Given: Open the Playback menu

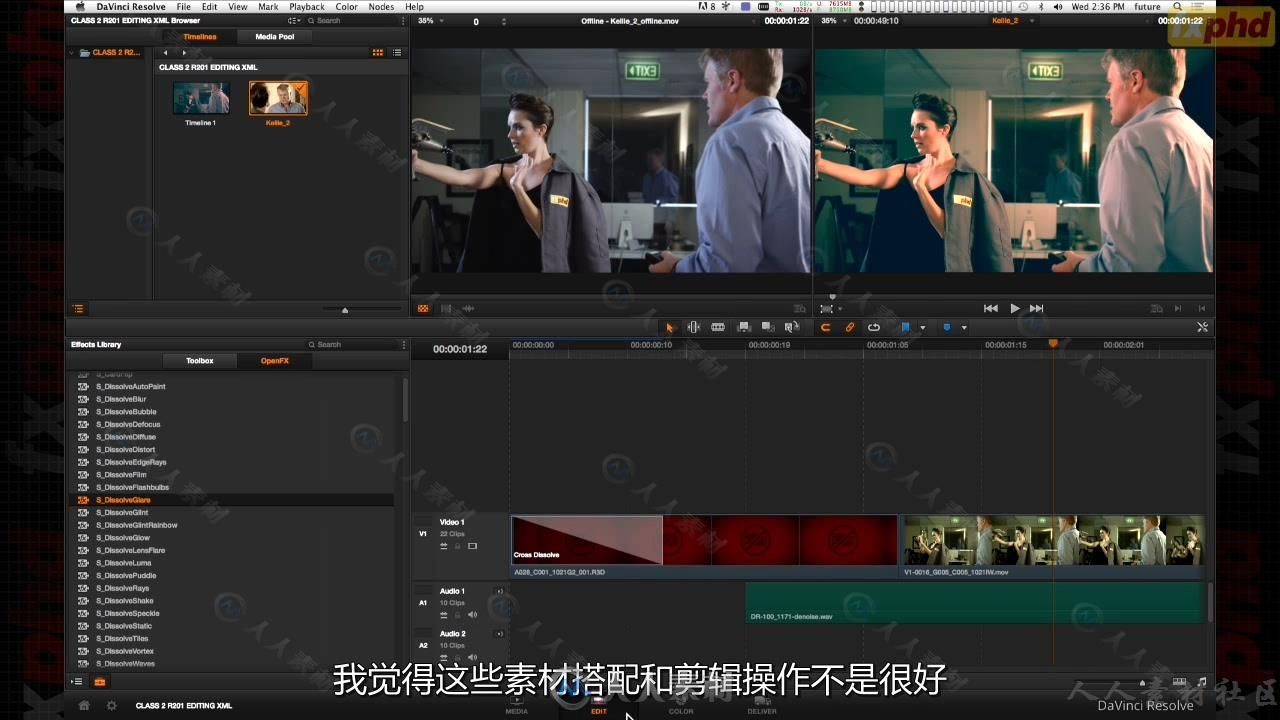Looking at the screenshot, I should (307, 7).
